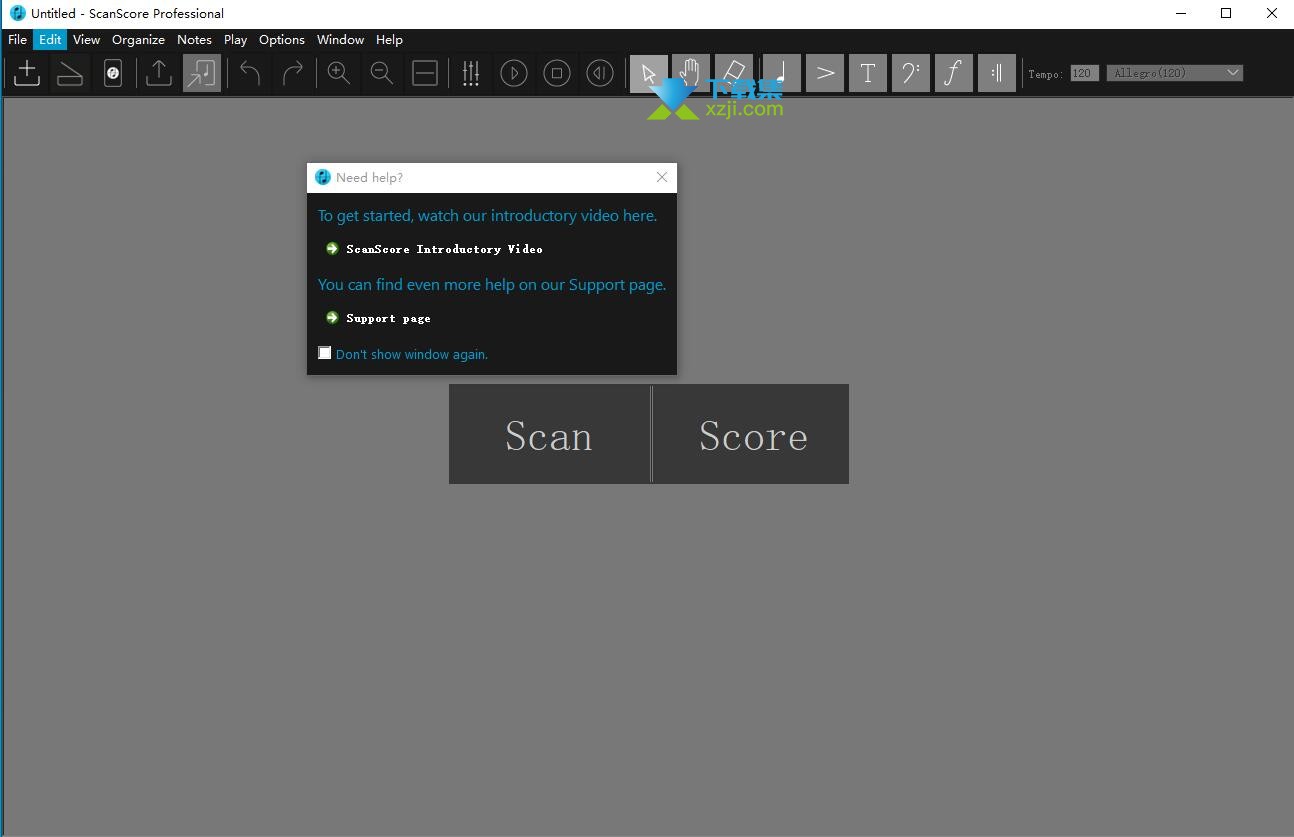Open the Notes menu

click(194, 40)
